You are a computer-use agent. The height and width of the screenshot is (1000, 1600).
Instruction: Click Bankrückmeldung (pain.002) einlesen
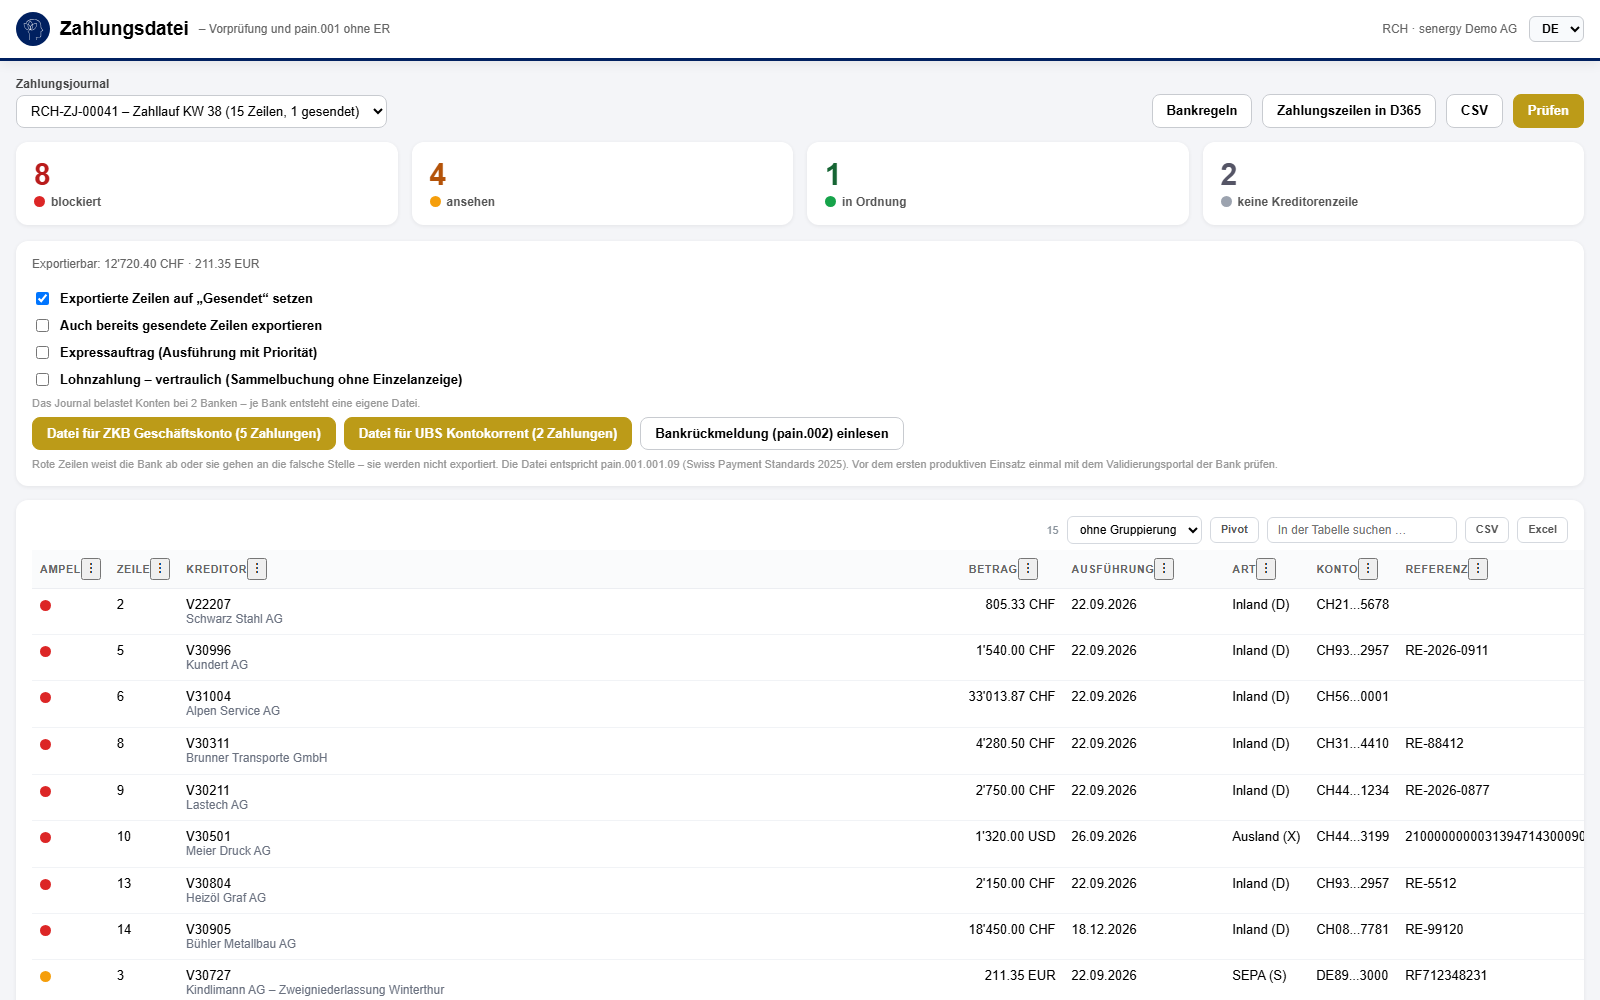point(772,434)
